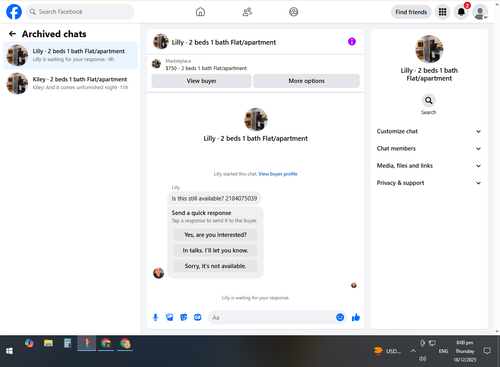Open the Groups icon in top navigation

click(294, 12)
